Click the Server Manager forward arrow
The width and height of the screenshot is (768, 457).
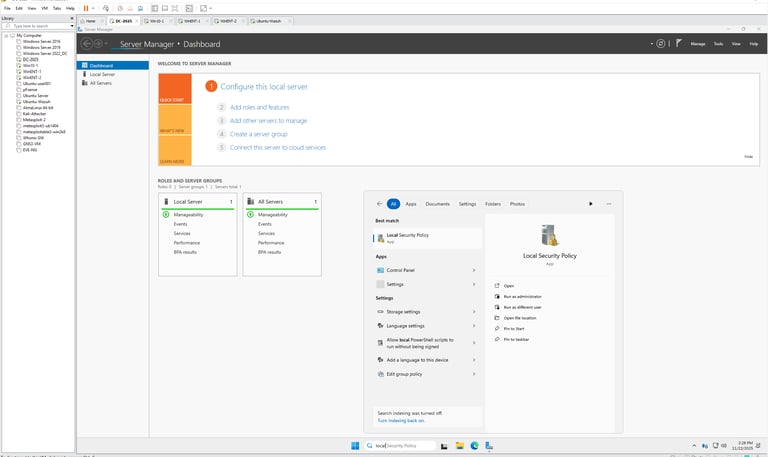98,44
